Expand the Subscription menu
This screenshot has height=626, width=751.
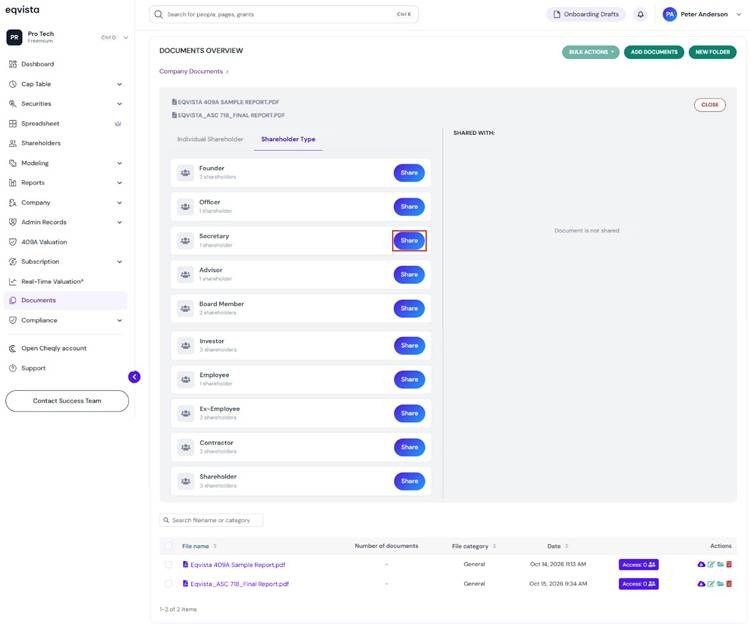pyautogui.click(x=119, y=262)
